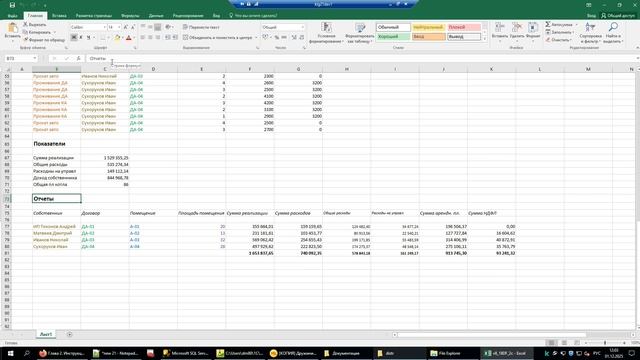Click Merge and Center (Объединить и поместить в центре)
This screenshot has height=360, width=640.
tap(218, 38)
